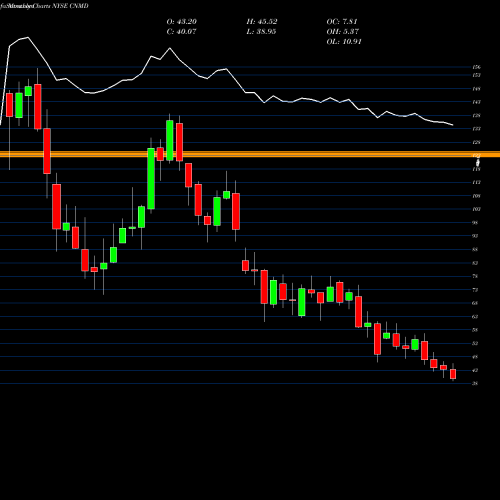
Task: Click the 42 price axis label
Action: [x=476, y=370]
